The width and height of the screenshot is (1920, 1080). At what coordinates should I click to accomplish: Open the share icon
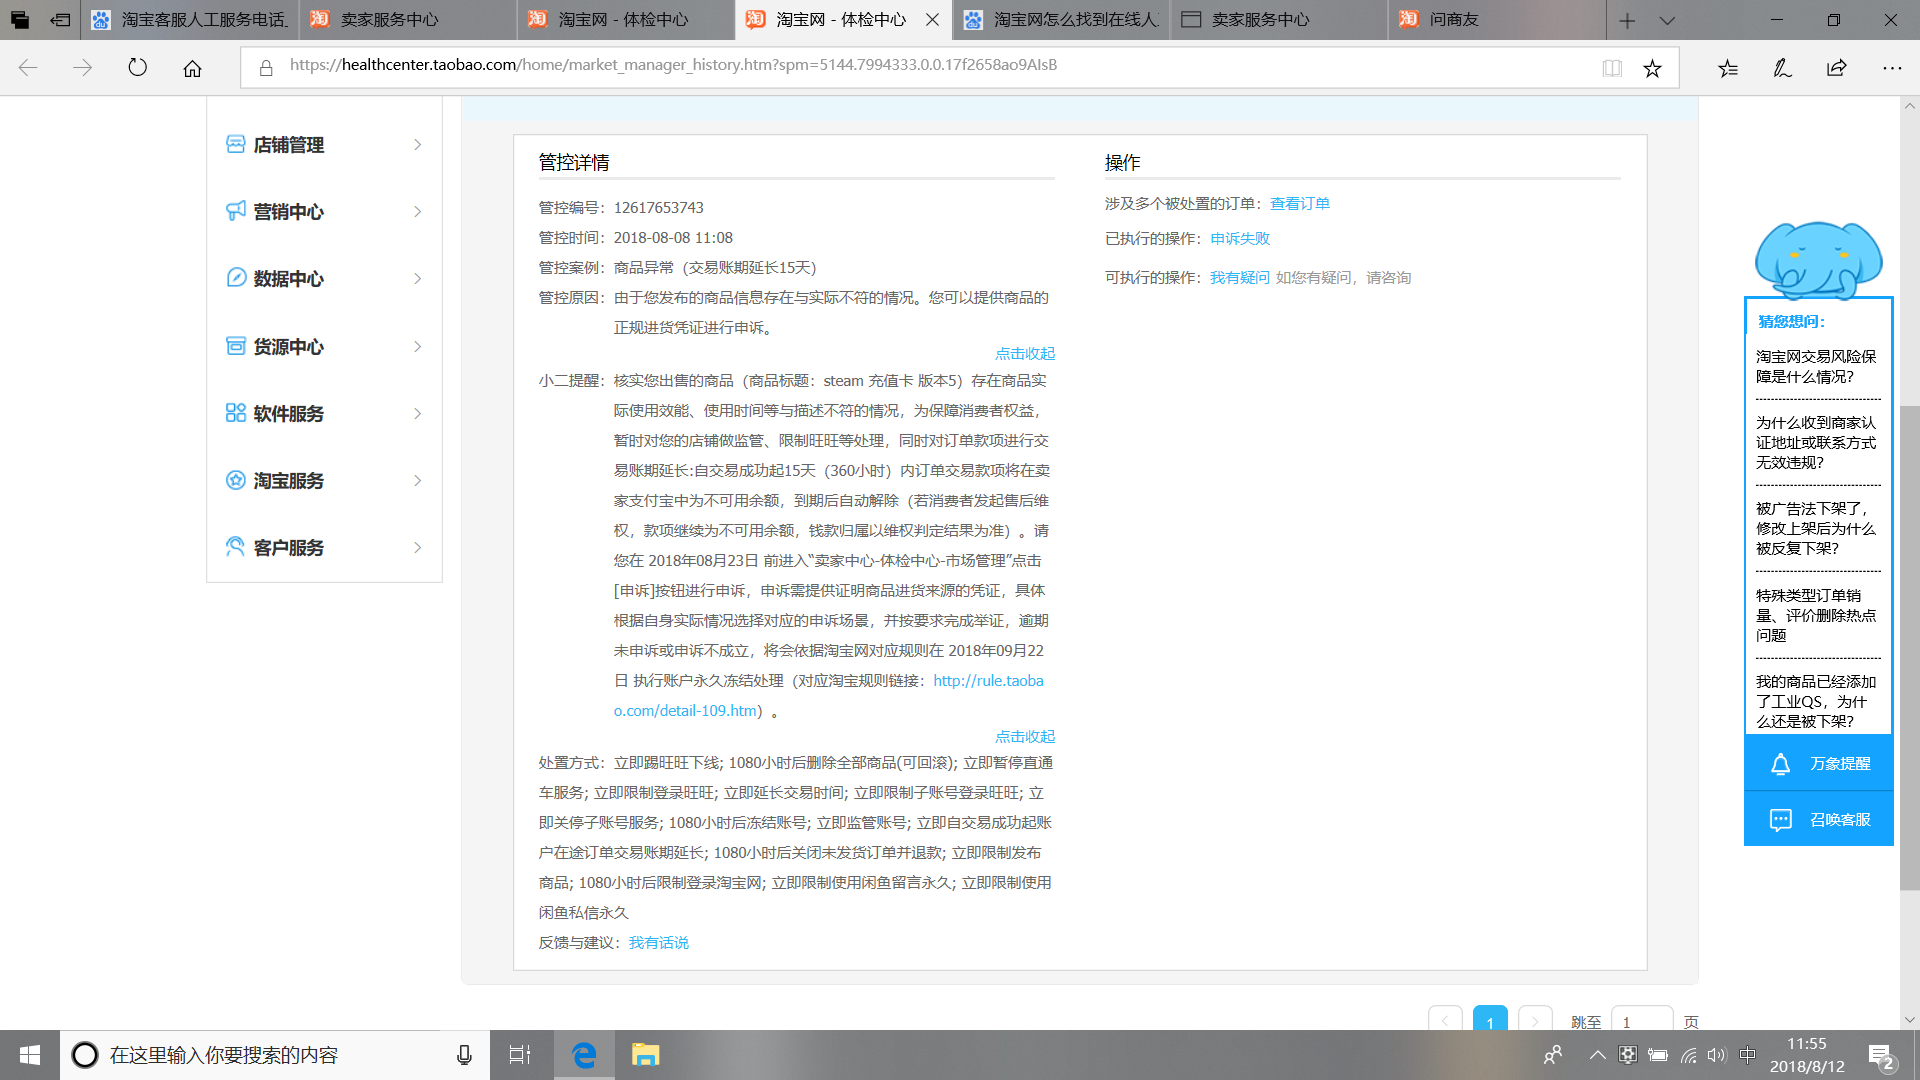[x=1837, y=68]
